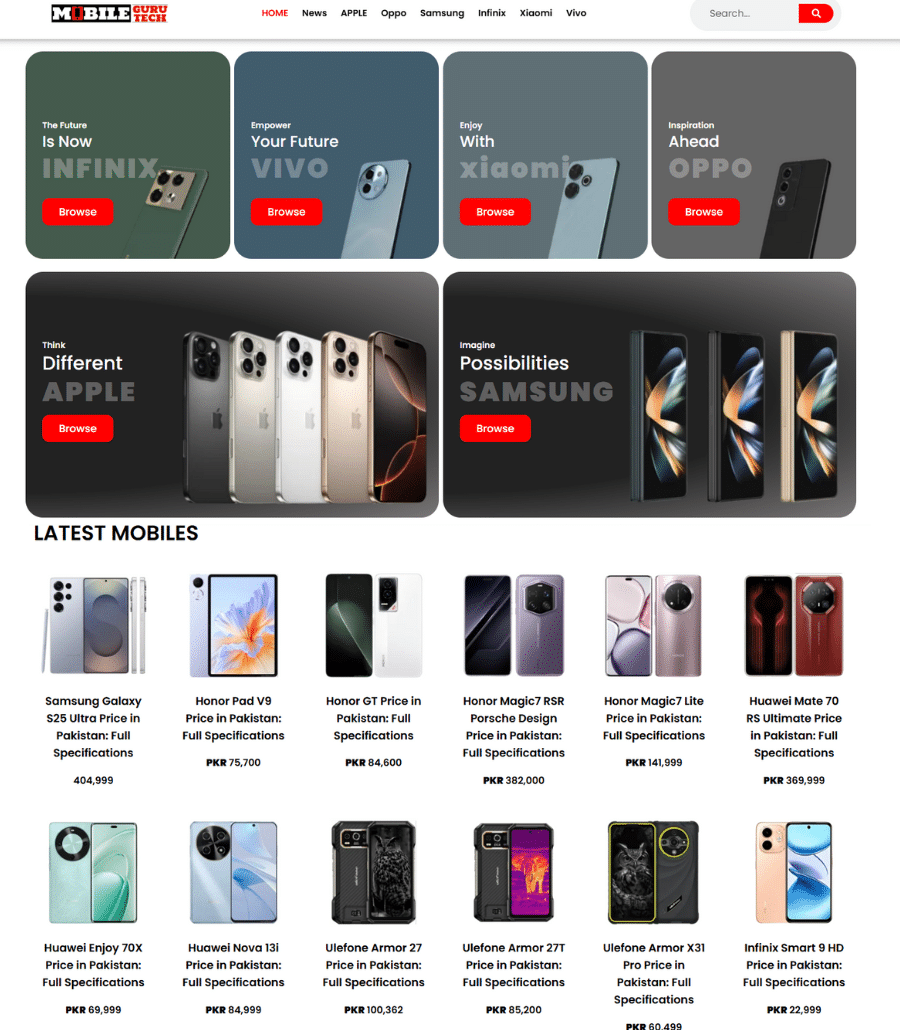Open the Vivo navigation link
Screen dimensions: 900x1030
[576, 13]
